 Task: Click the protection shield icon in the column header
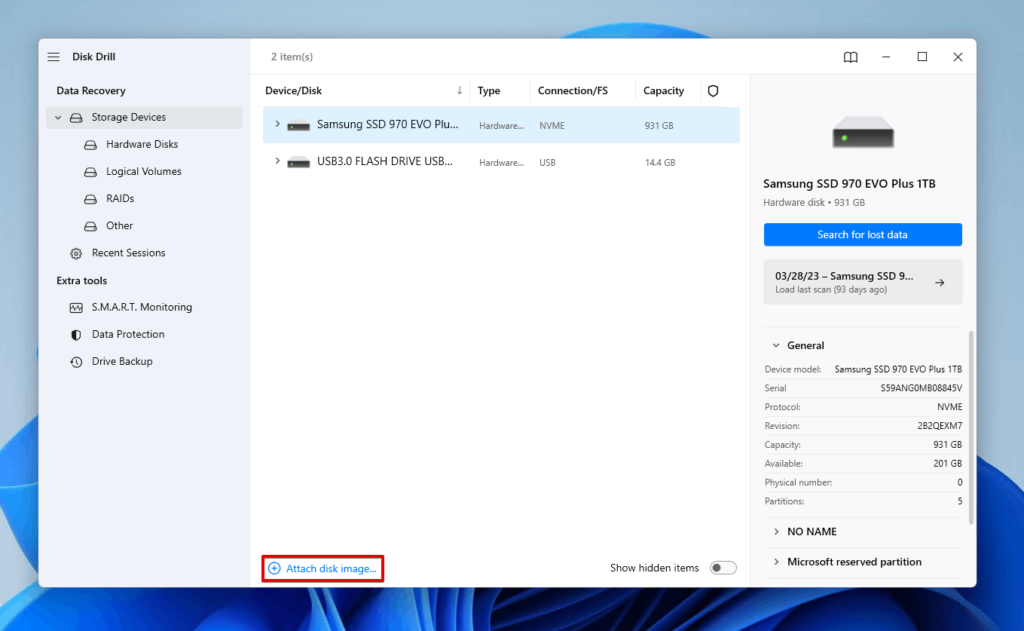click(713, 90)
